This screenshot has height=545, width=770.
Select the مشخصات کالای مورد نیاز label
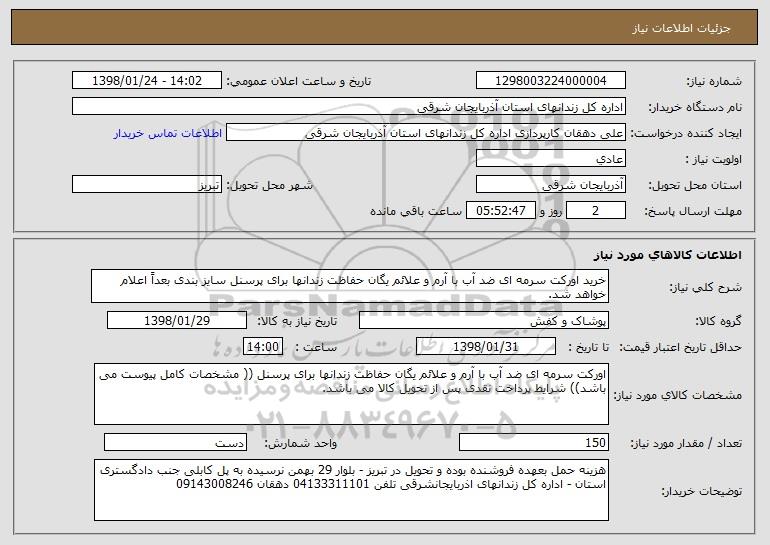(x=678, y=395)
